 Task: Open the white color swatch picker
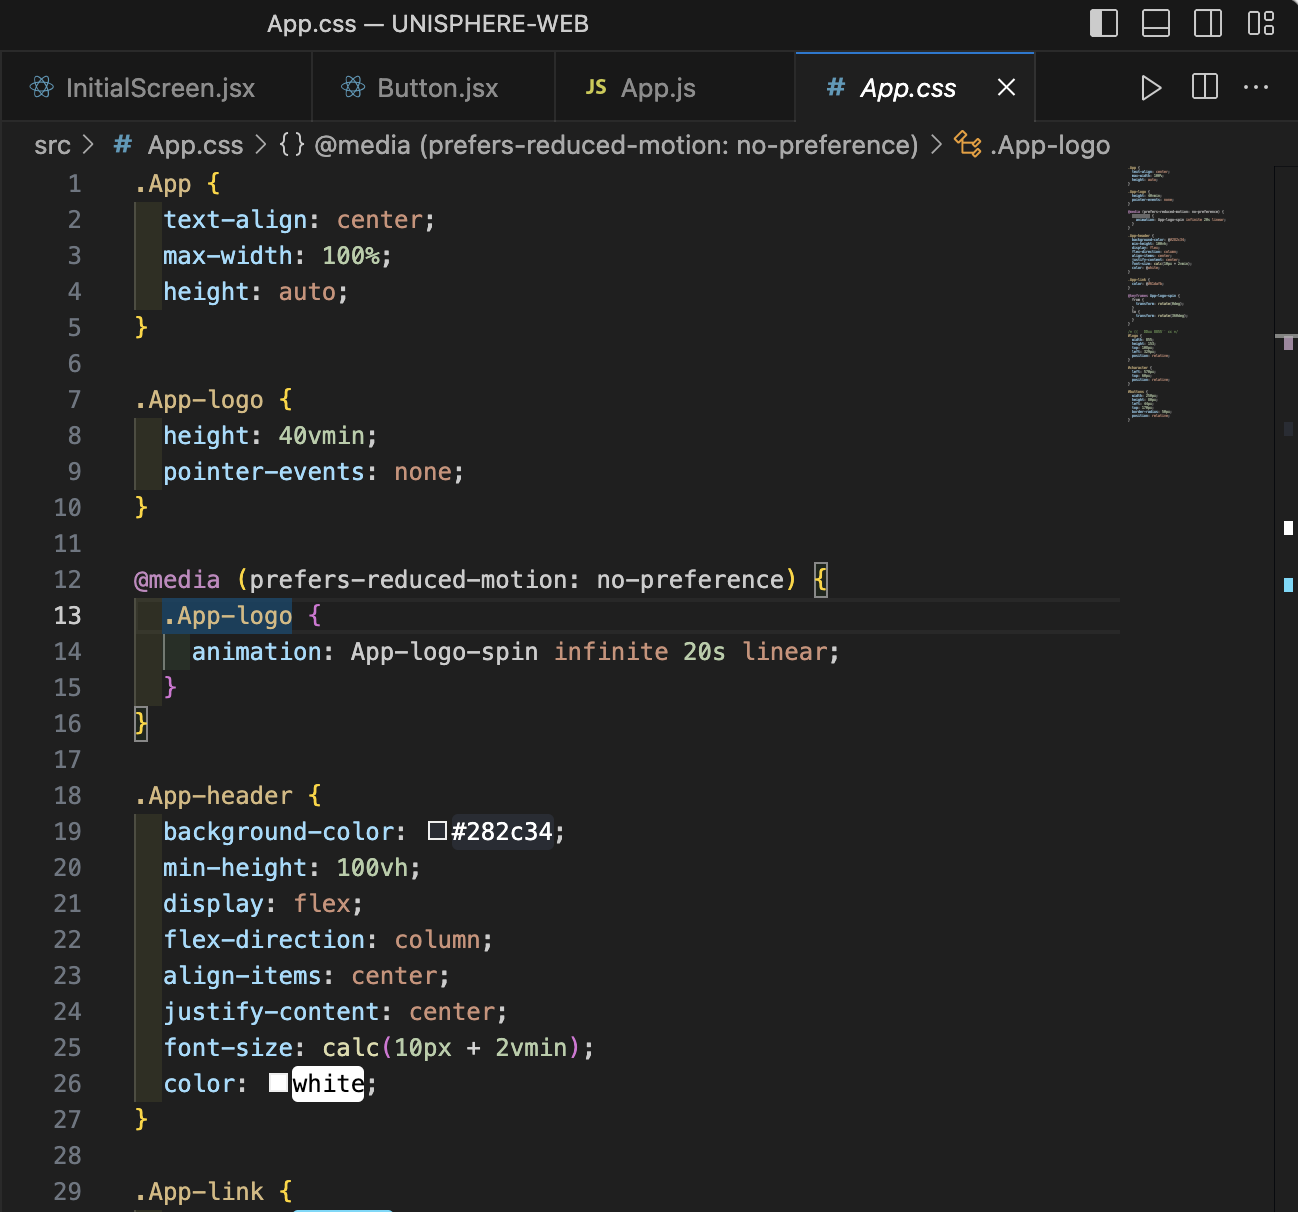coord(278,1083)
